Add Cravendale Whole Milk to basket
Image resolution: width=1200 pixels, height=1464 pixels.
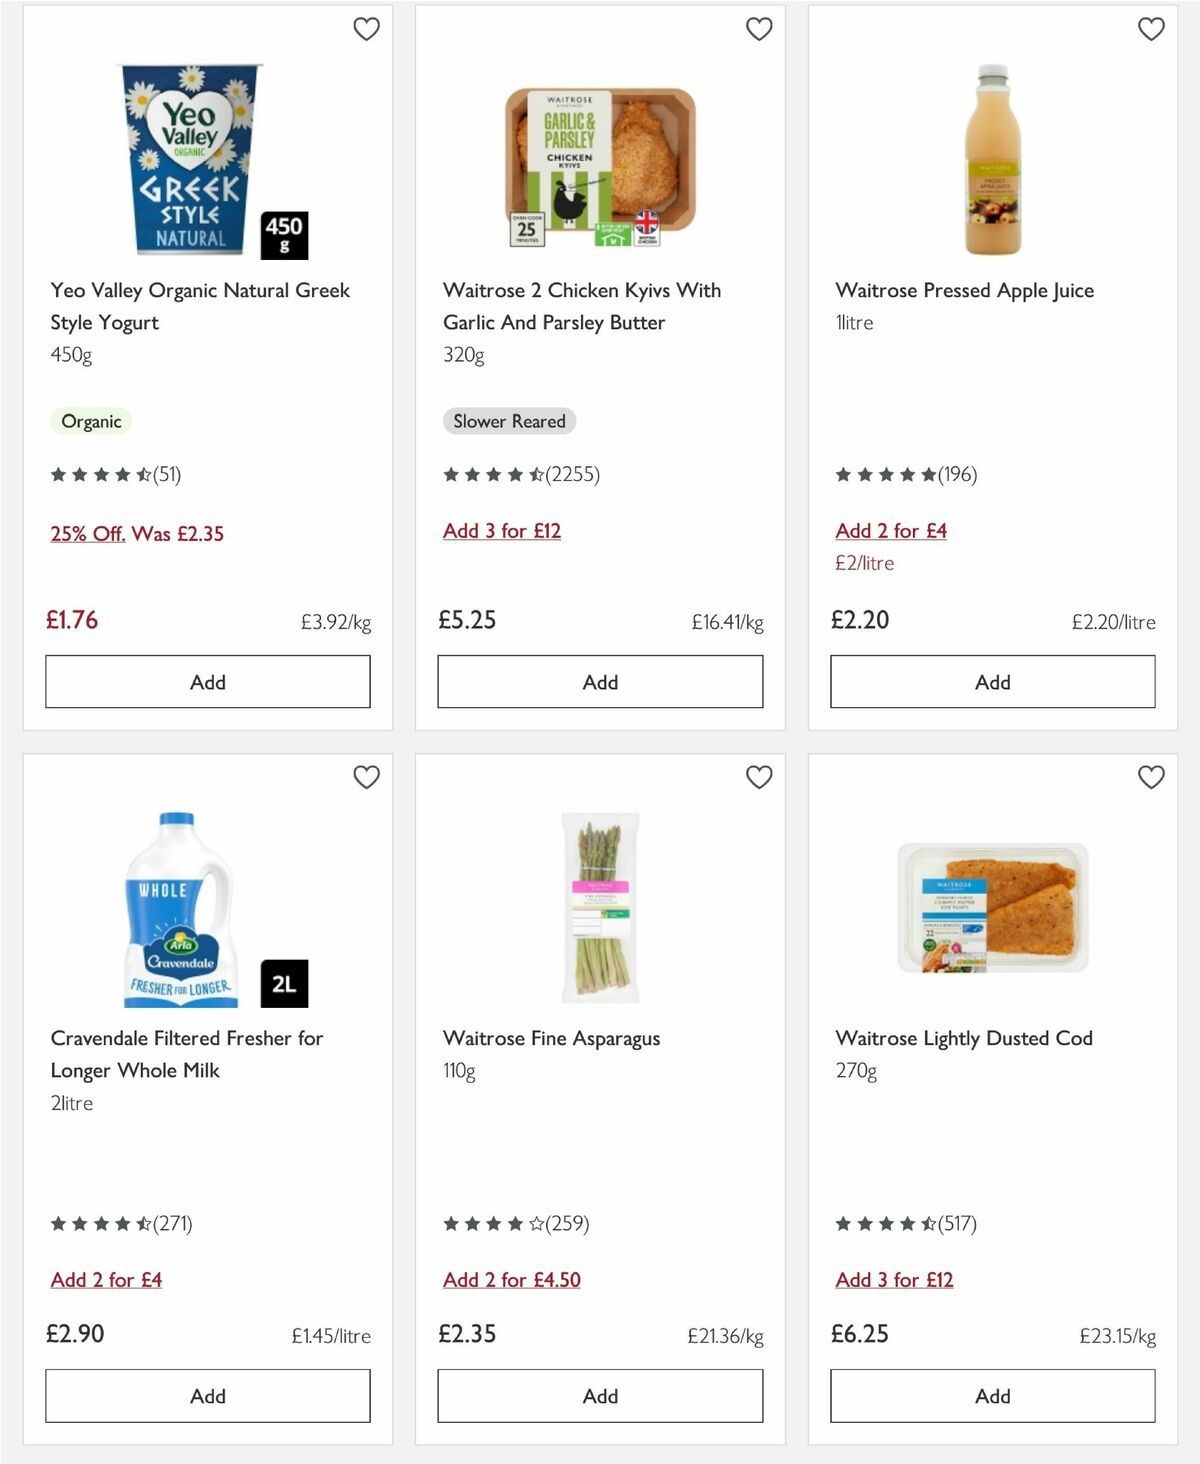pos(207,1396)
